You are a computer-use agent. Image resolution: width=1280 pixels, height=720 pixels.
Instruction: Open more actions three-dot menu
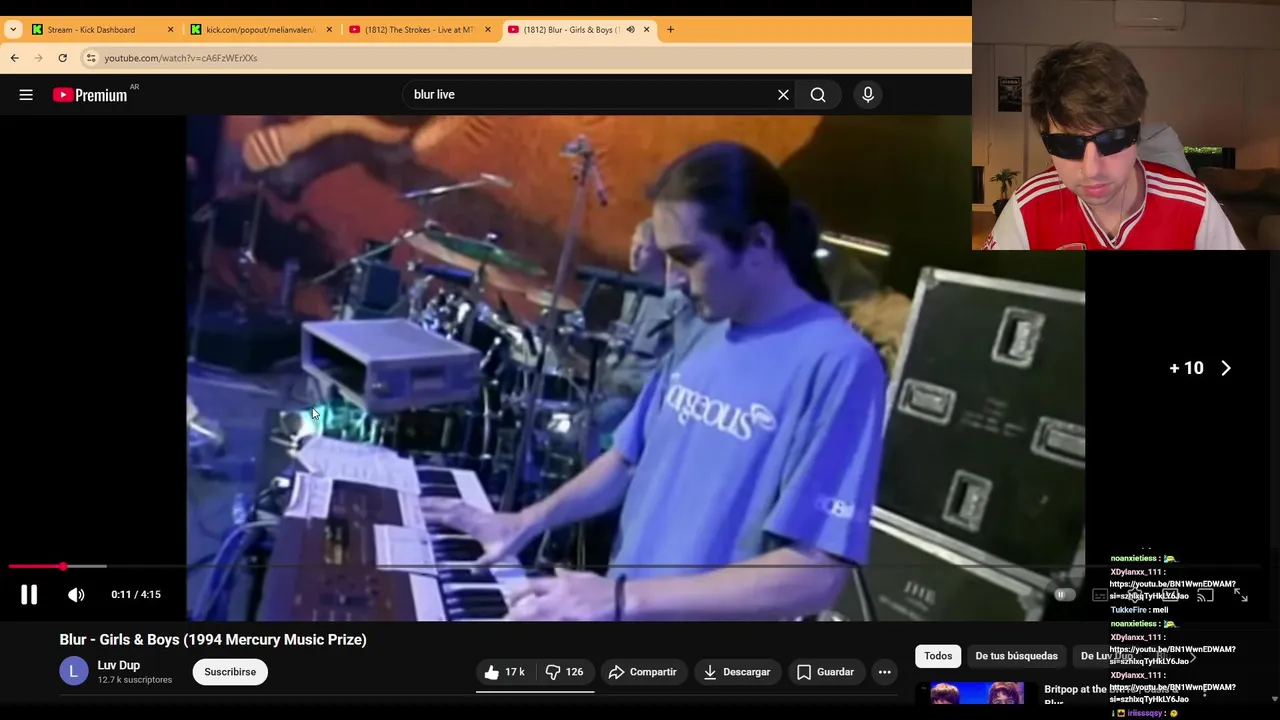coord(884,672)
